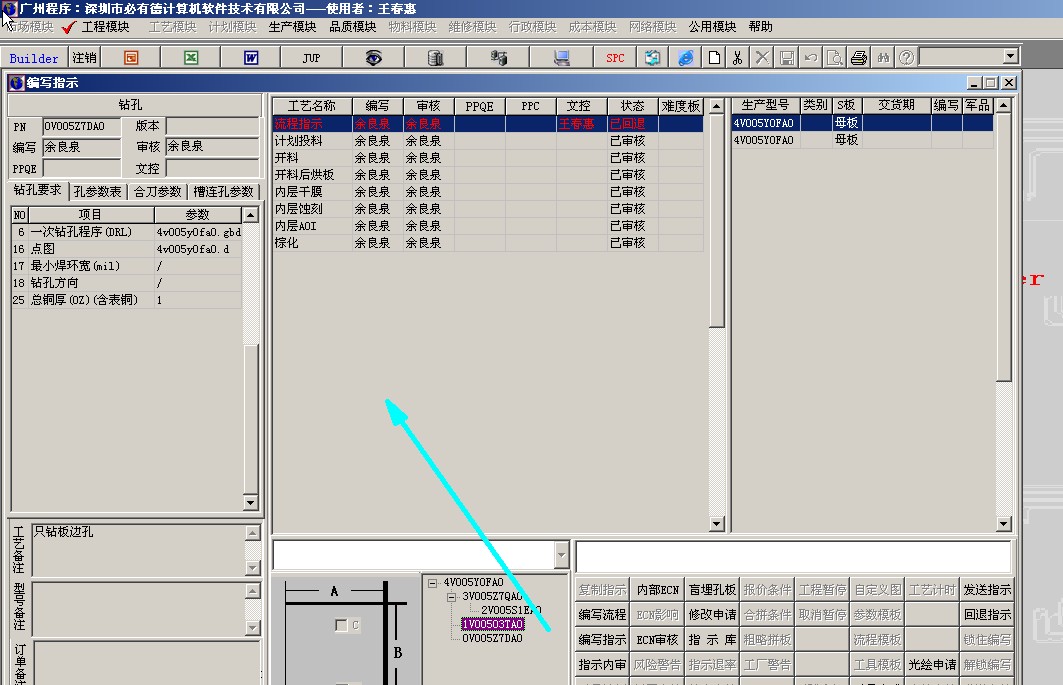Click the 光绘申请 button
This screenshot has height=685, width=1063.
coord(932,665)
